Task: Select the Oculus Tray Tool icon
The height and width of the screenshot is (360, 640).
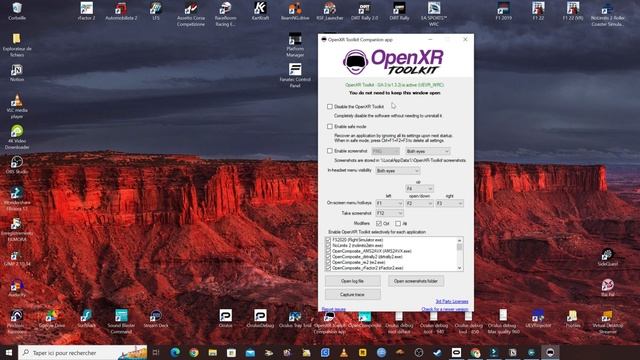Action: (x=295, y=318)
